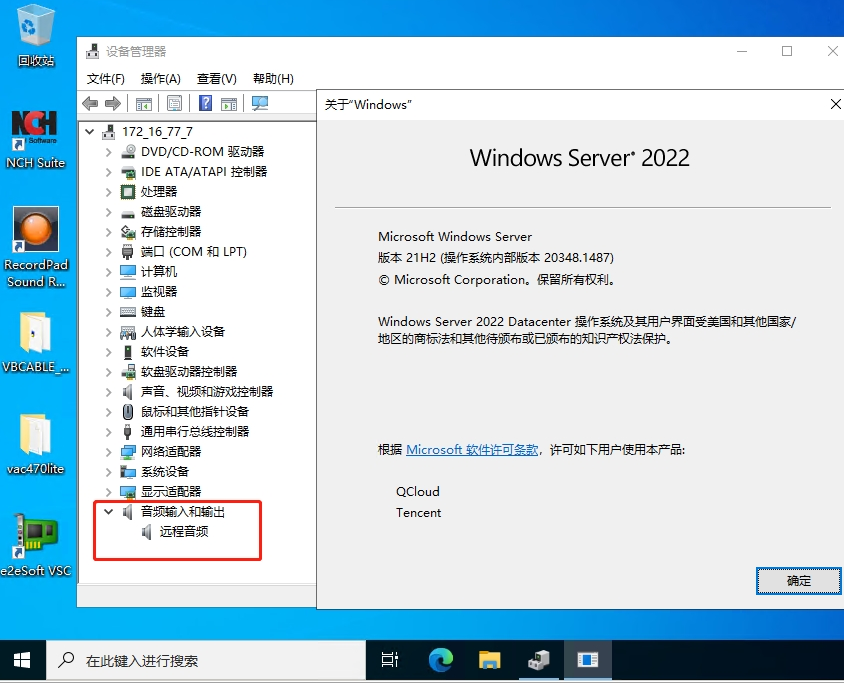Open the vac470lite folder on desktop
This screenshot has height=683, width=844.
tap(36, 445)
